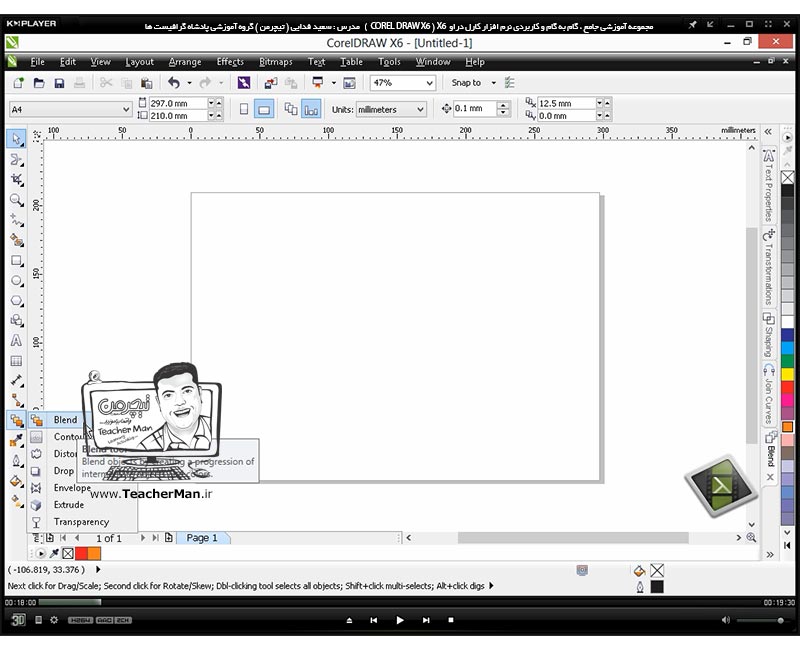Select the Fill tool bucket
Viewport: 800px width, 650px height.
(x=16, y=481)
